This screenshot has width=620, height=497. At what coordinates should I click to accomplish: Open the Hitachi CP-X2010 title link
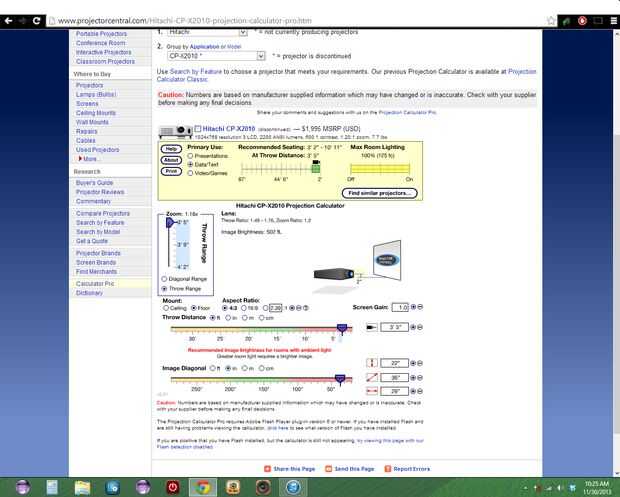tap(229, 129)
